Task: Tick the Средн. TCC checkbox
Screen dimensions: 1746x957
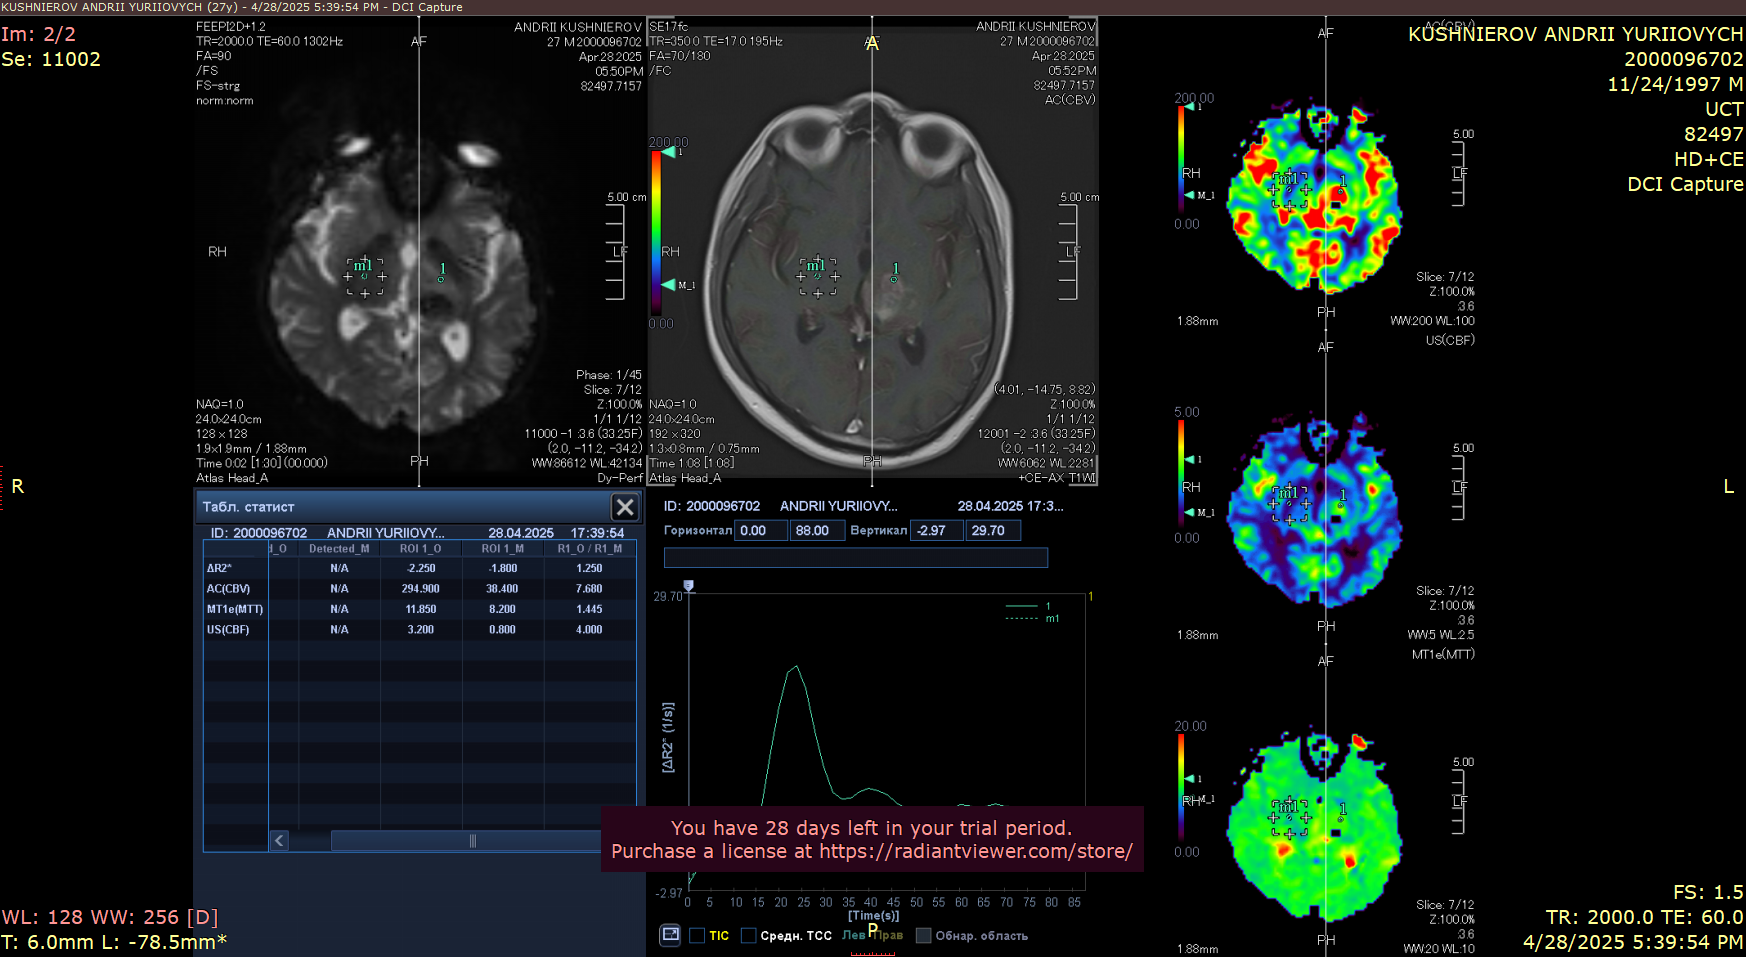Action: point(748,936)
